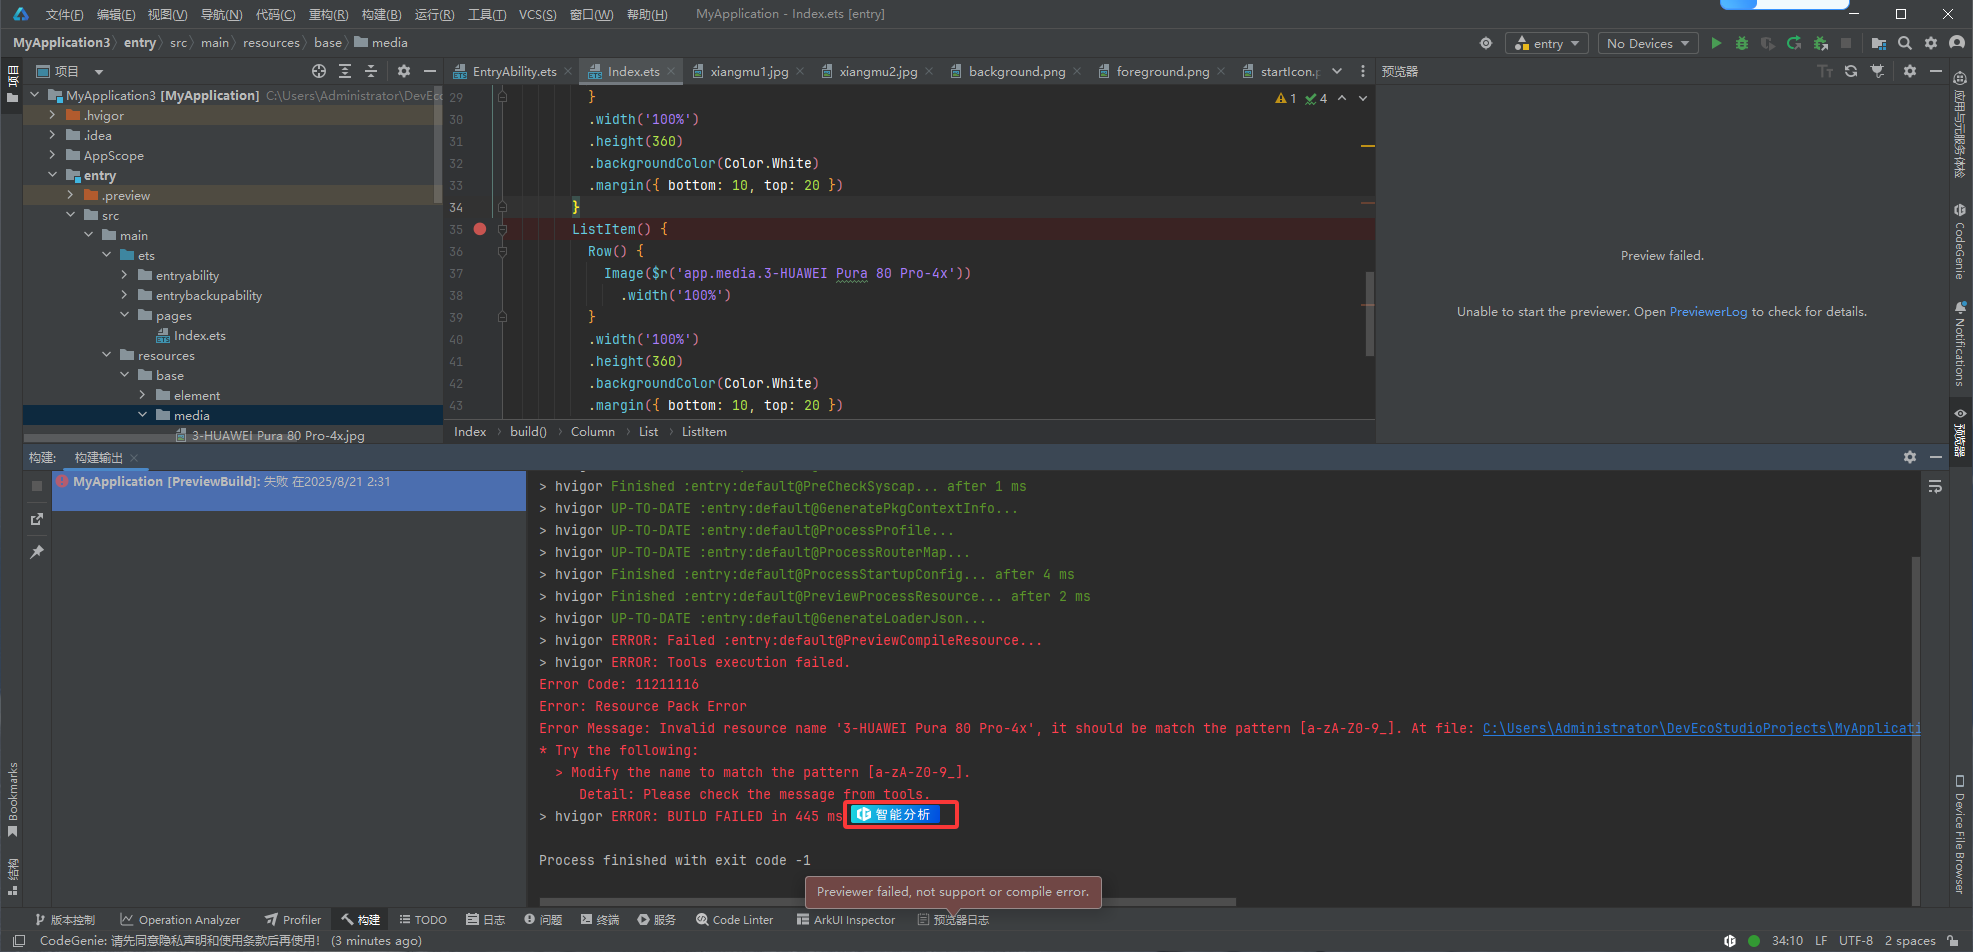Open the ArkUI Inspector tool tab
Image resolution: width=1973 pixels, height=952 pixels.
click(846, 919)
